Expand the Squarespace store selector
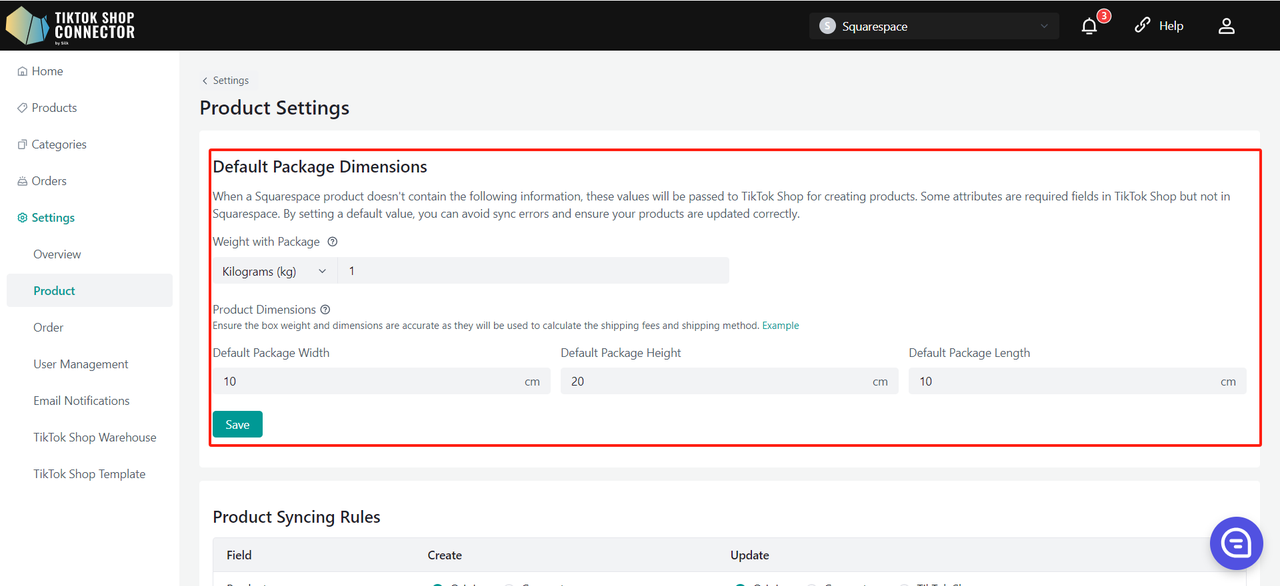 934,26
